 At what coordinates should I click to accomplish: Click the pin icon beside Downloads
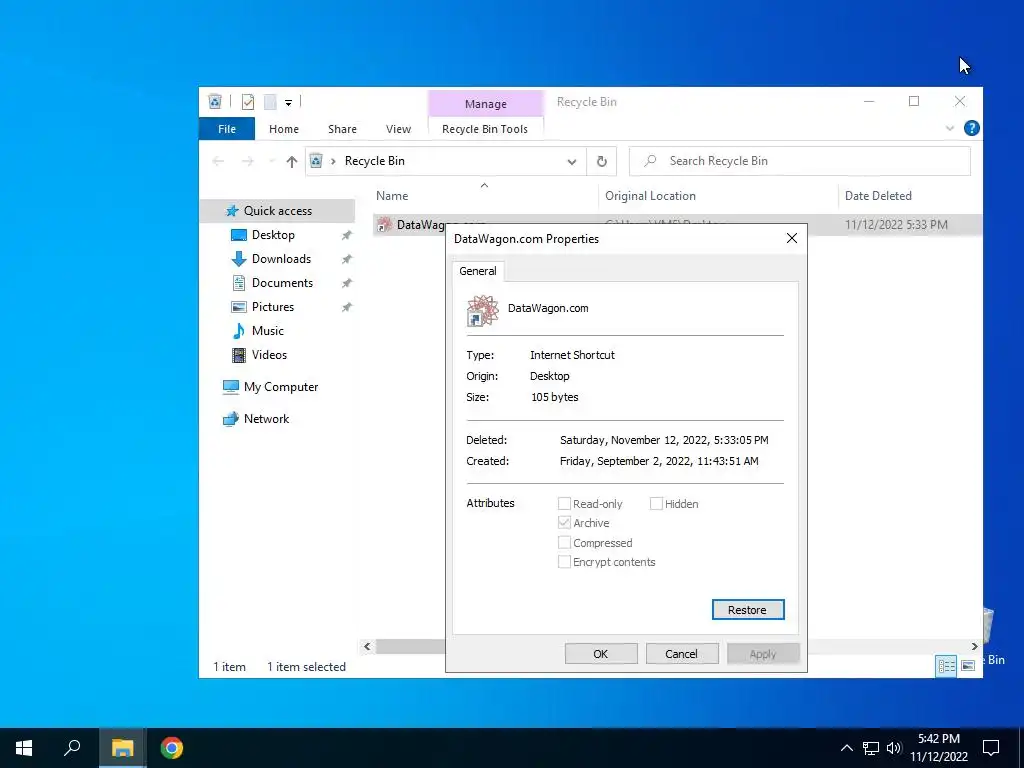[x=347, y=259]
